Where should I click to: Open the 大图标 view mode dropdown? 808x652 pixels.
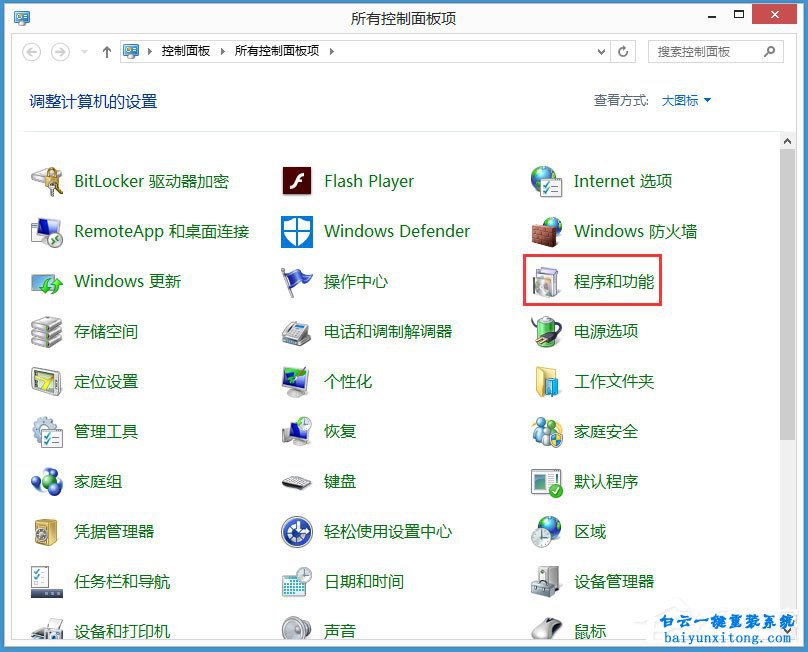click(686, 100)
